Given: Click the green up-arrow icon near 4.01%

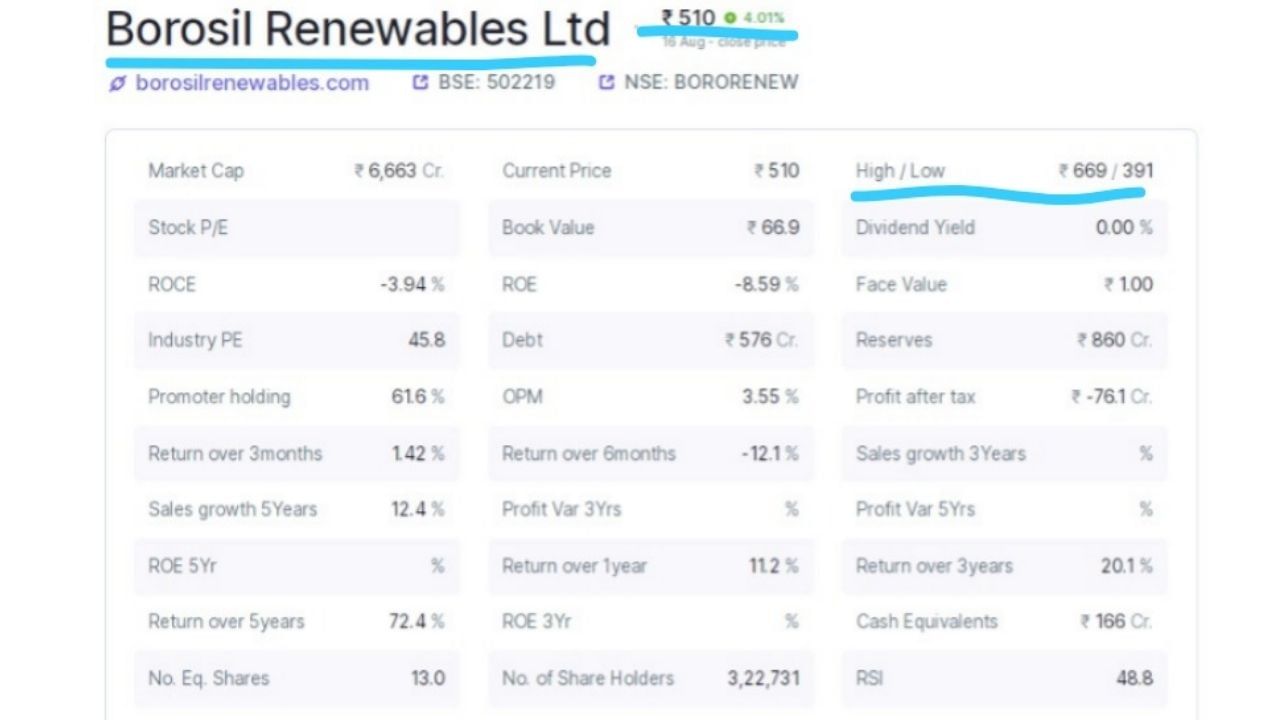Looking at the screenshot, I should 730,18.
